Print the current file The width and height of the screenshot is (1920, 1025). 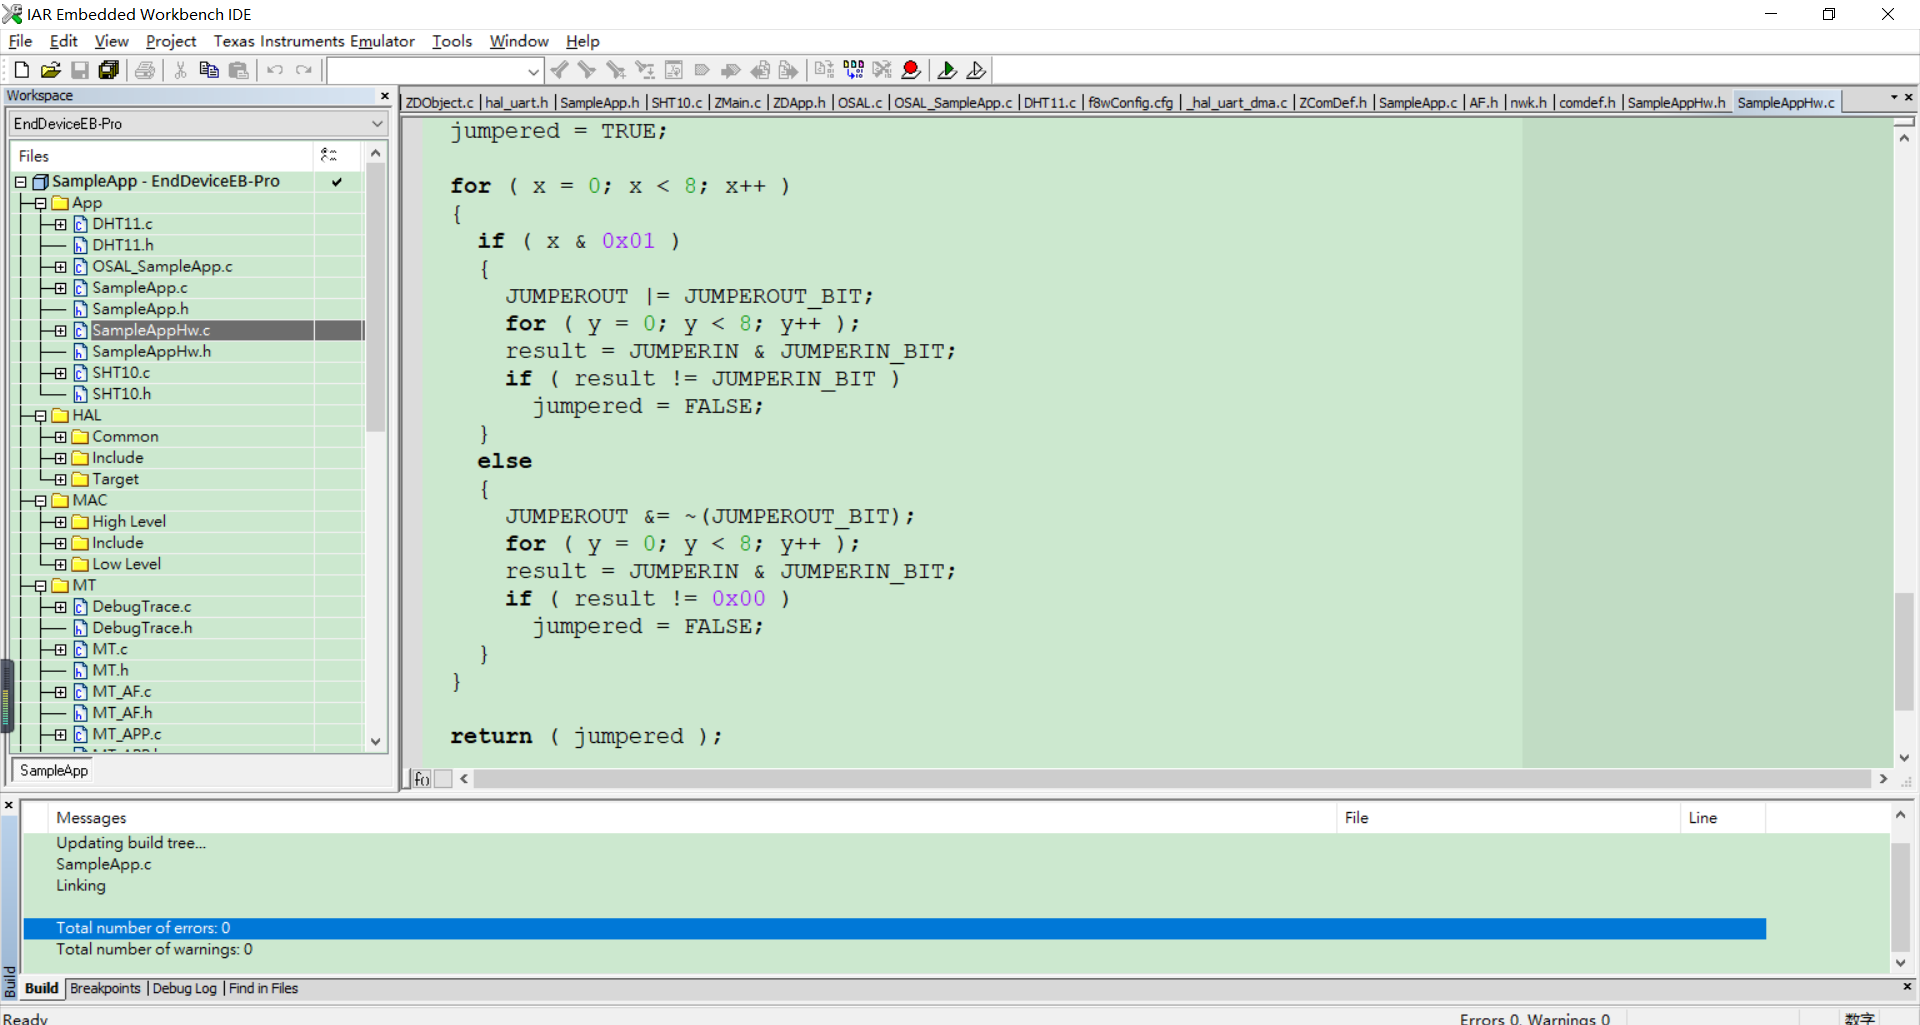tap(145, 70)
